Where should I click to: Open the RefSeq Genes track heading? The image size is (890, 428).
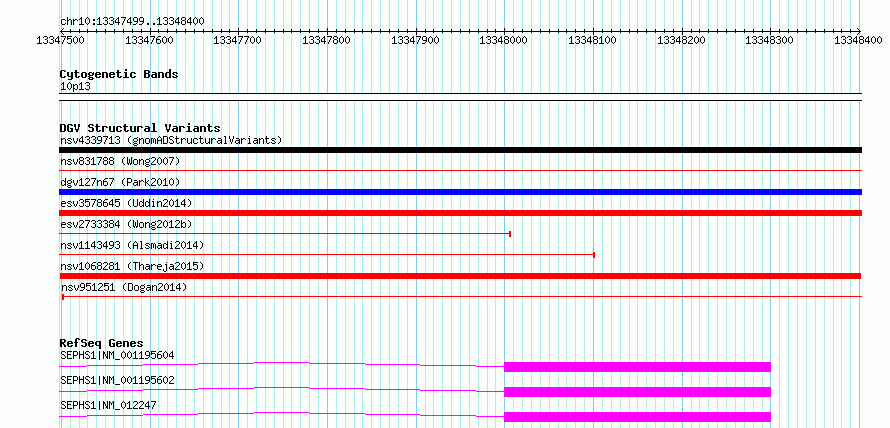pos(102,343)
